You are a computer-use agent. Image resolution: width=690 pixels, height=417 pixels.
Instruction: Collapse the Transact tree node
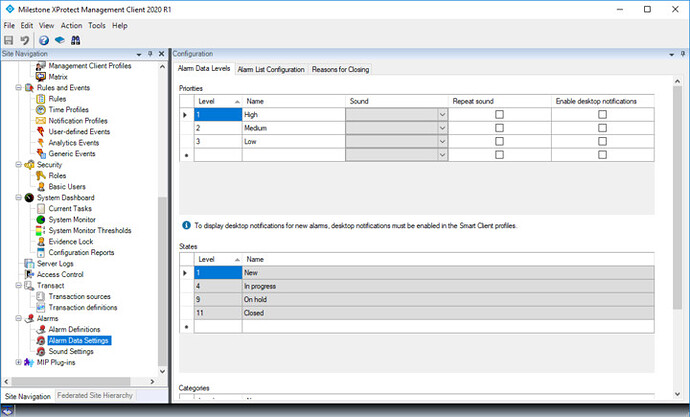pyautogui.click(x=18, y=285)
